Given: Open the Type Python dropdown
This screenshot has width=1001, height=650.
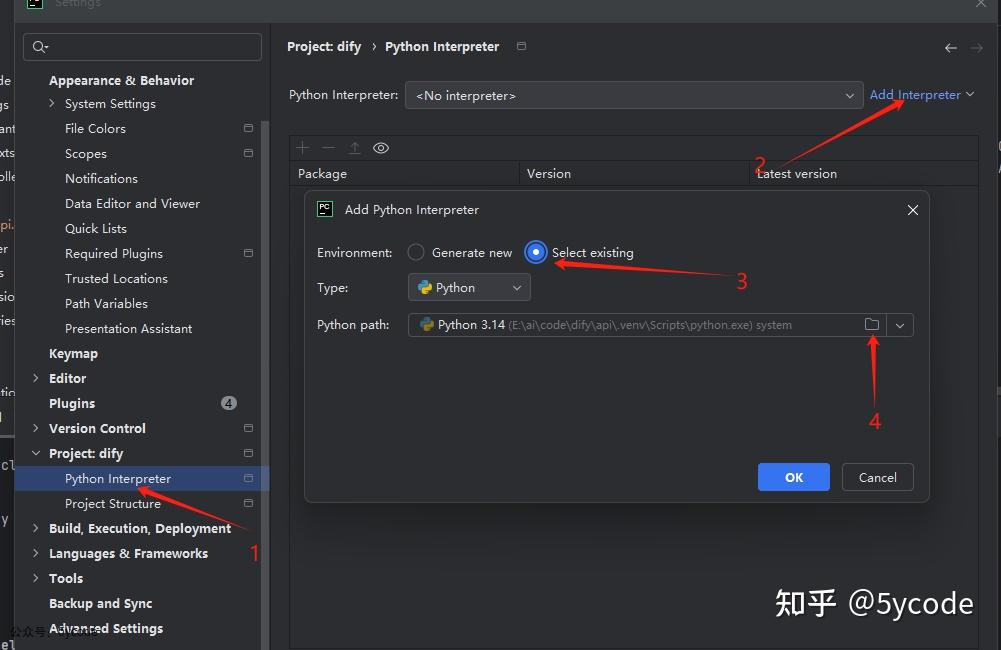Looking at the screenshot, I should [x=469, y=287].
